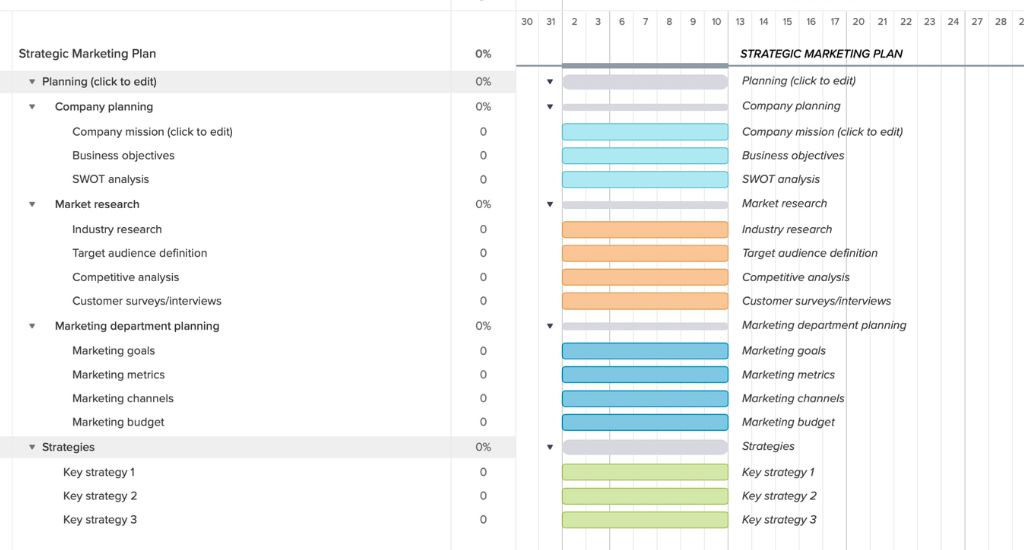Click the Planning summary bar in timeline
This screenshot has height=550, width=1024.
(645, 82)
